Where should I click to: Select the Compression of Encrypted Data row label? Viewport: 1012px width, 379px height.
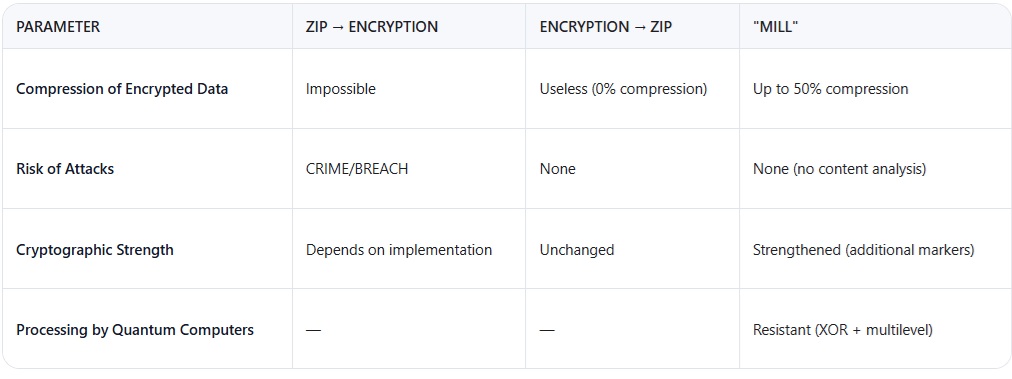[x=122, y=89]
